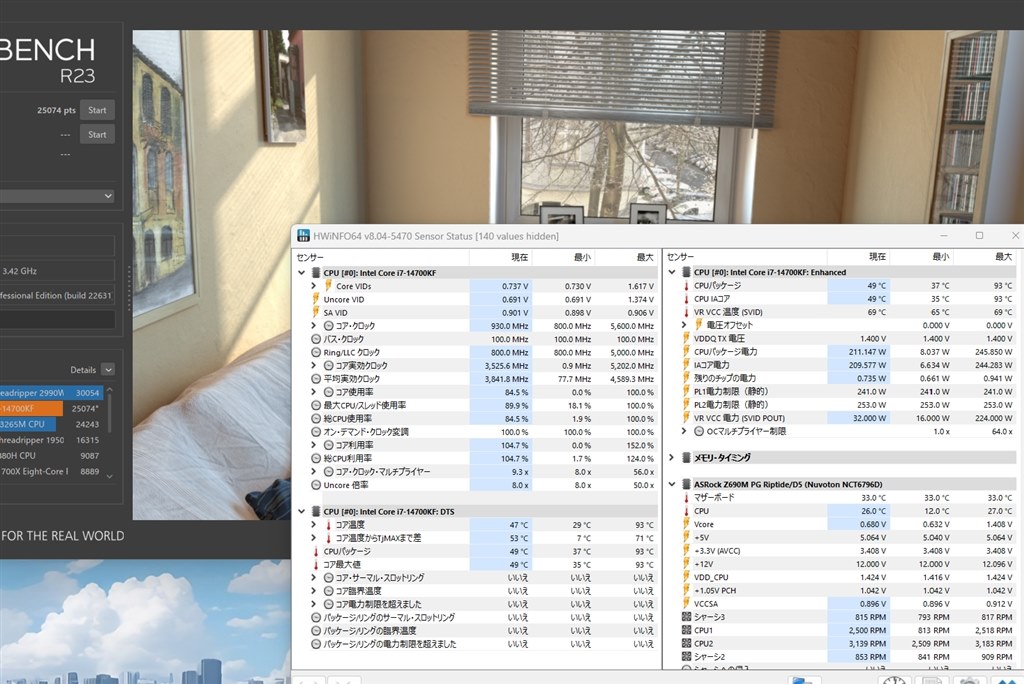1024x684 pixels.
Task: Collapse the ASRock Z690M PG Riptide/D5 group
Action: tap(671, 484)
